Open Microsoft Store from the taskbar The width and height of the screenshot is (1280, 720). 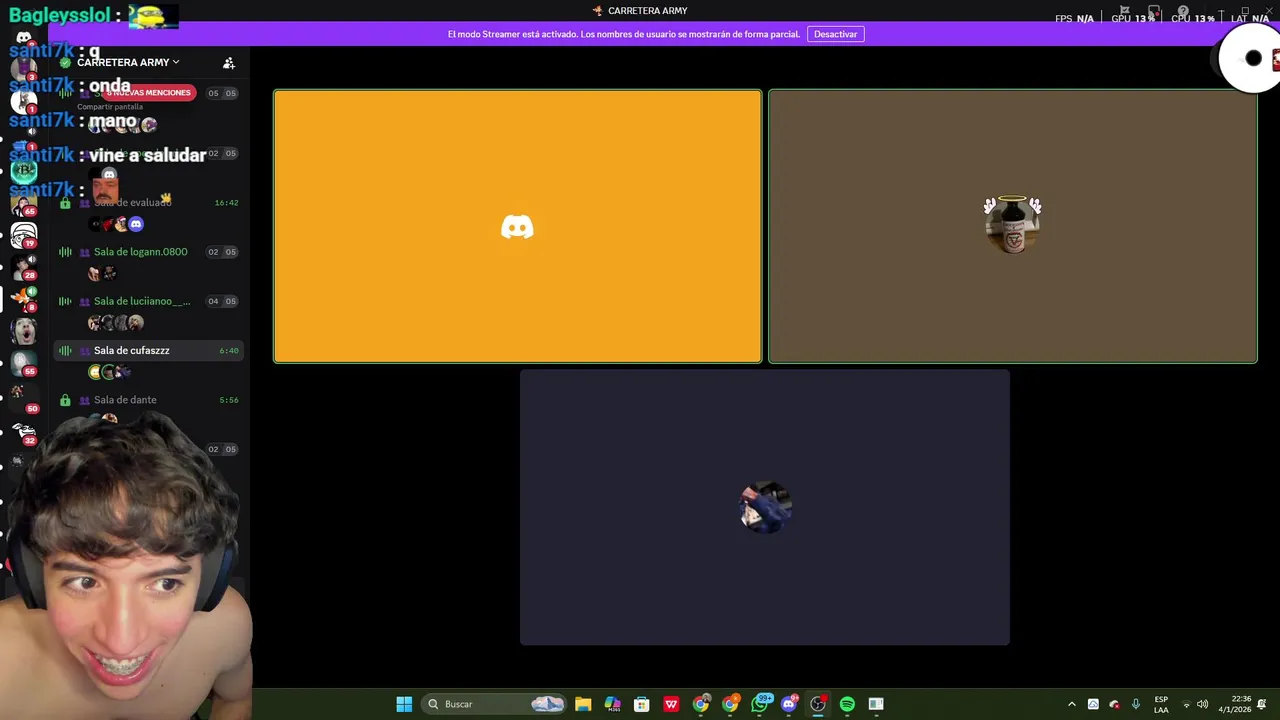(642, 704)
